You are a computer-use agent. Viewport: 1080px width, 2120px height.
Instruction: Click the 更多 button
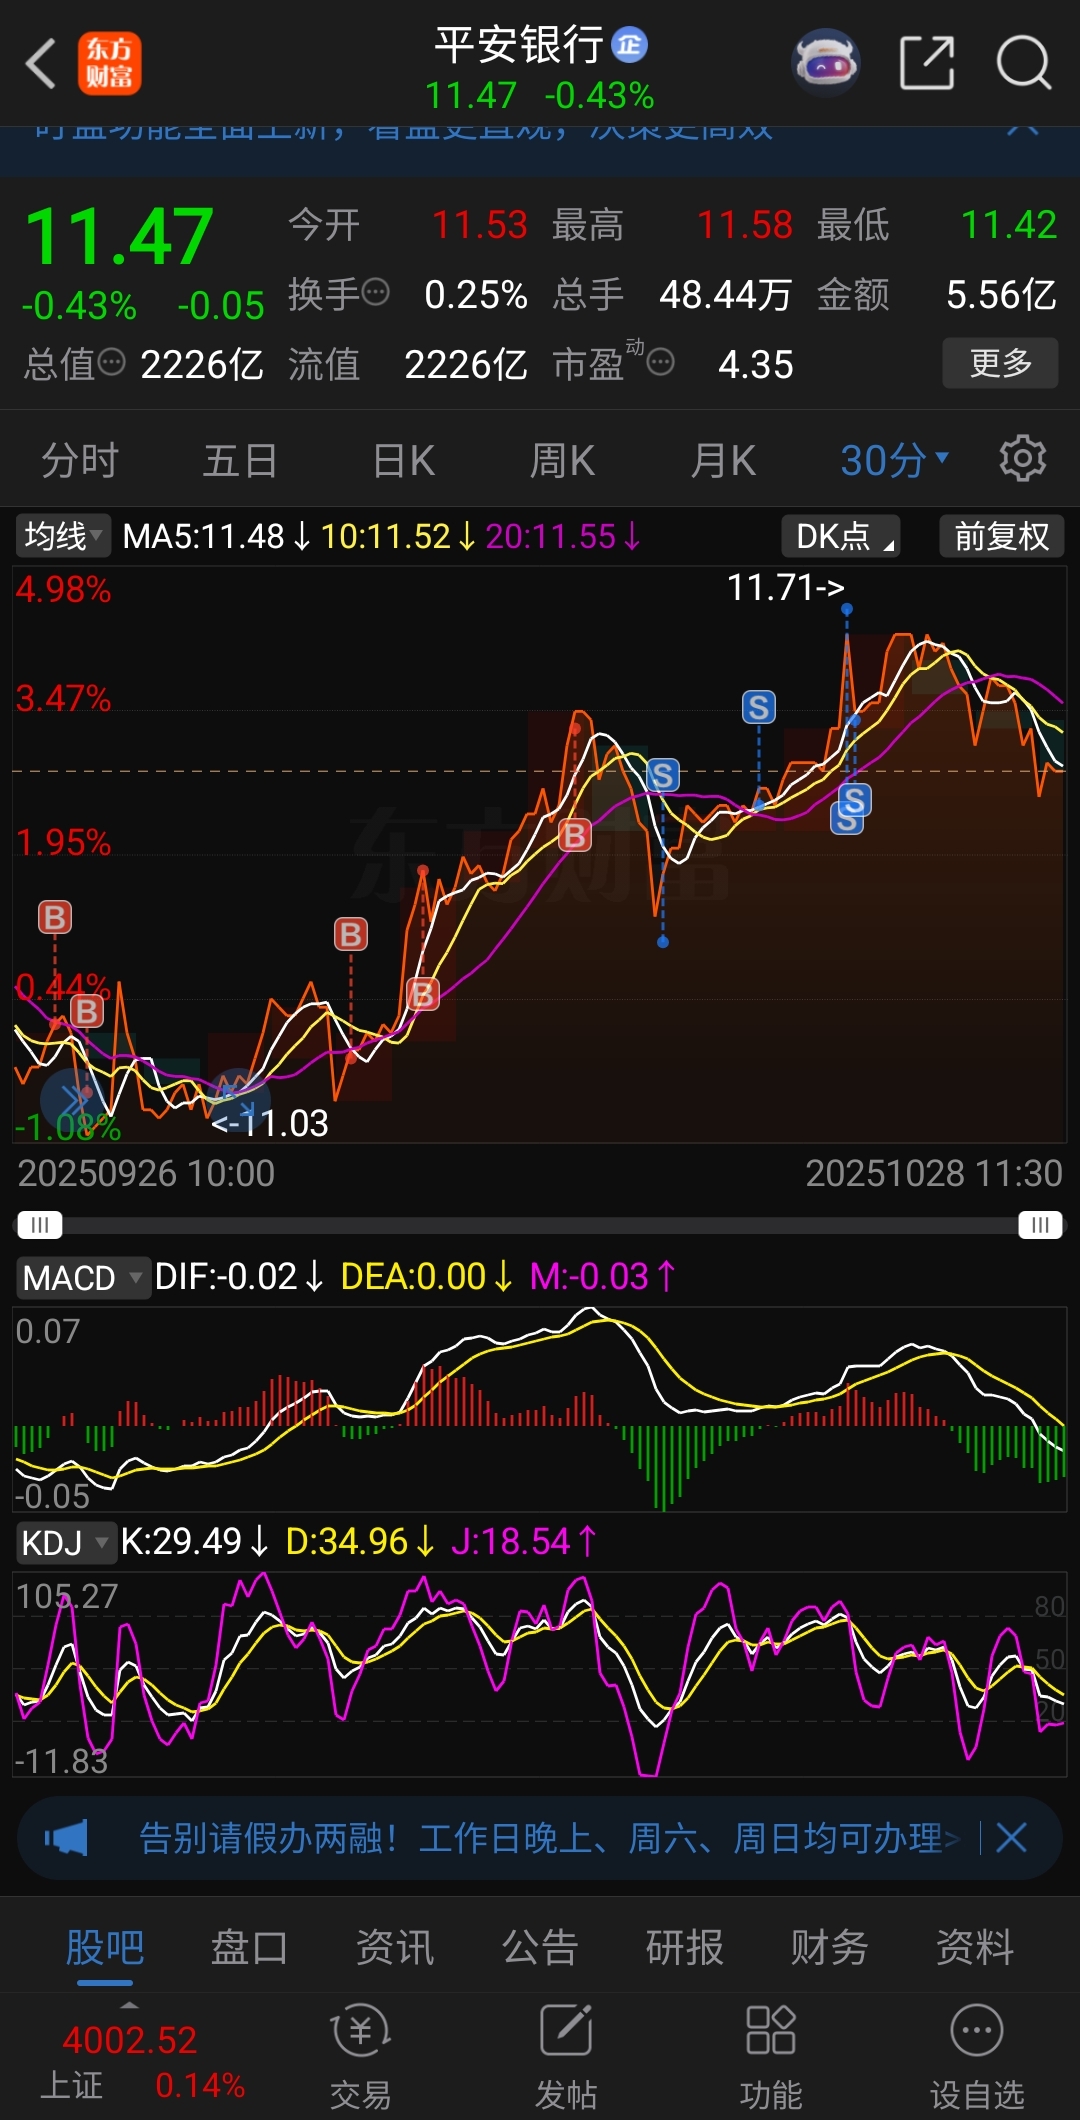click(x=1001, y=362)
